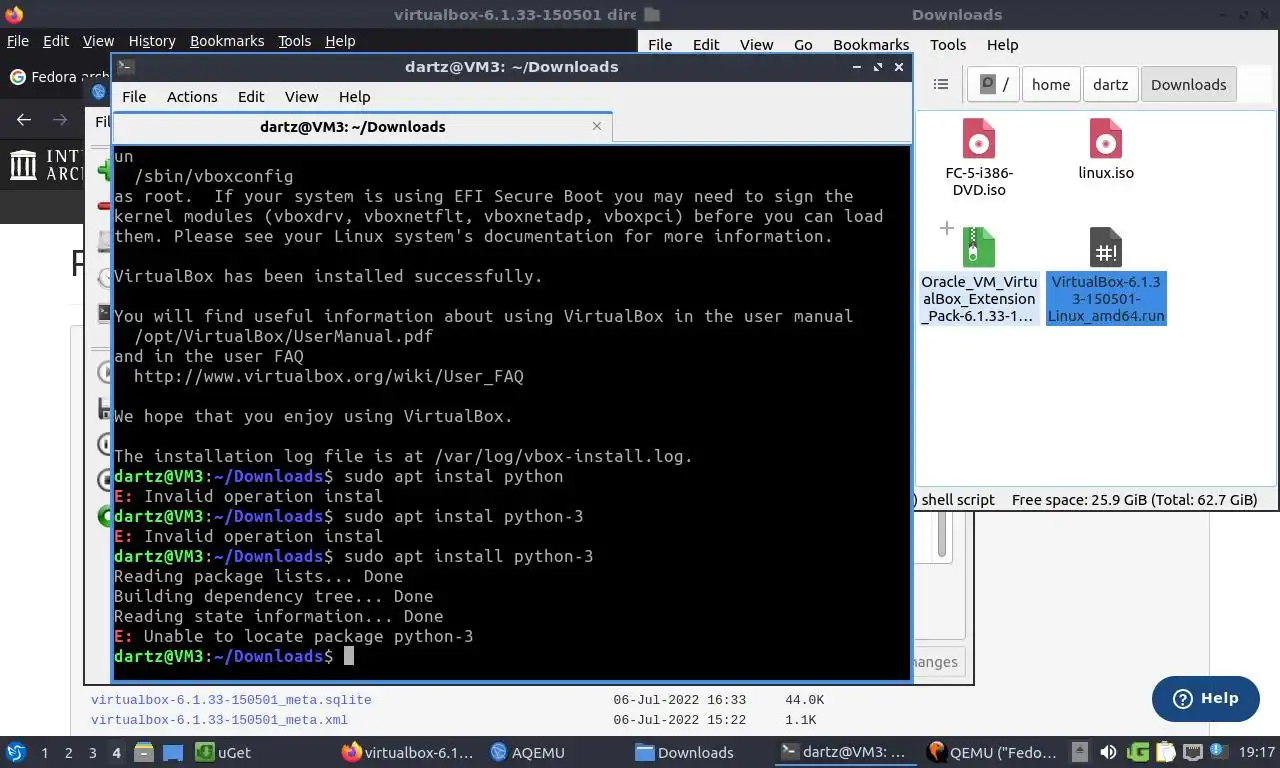The width and height of the screenshot is (1280, 768).
Task: Open the file manager Bookmarks menu
Action: [871, 44]
